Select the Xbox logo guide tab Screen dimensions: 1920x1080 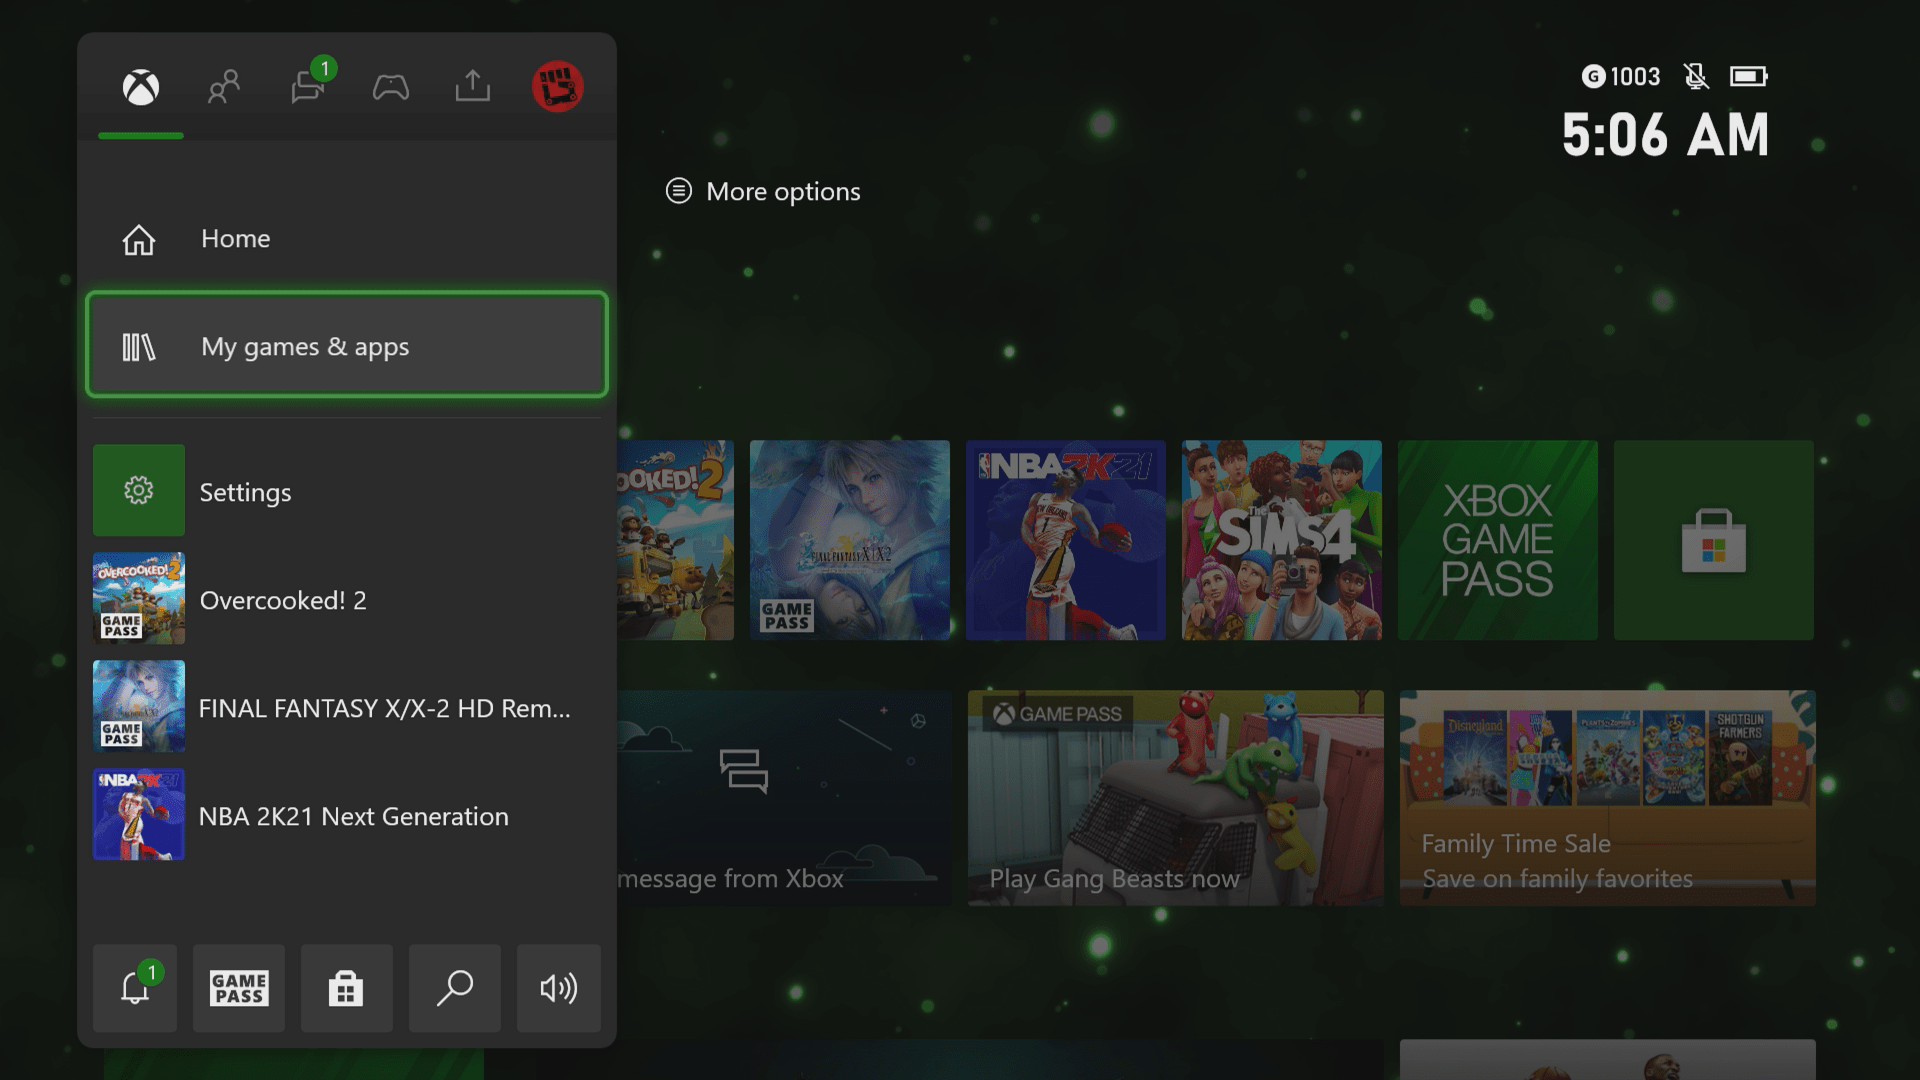141,87
